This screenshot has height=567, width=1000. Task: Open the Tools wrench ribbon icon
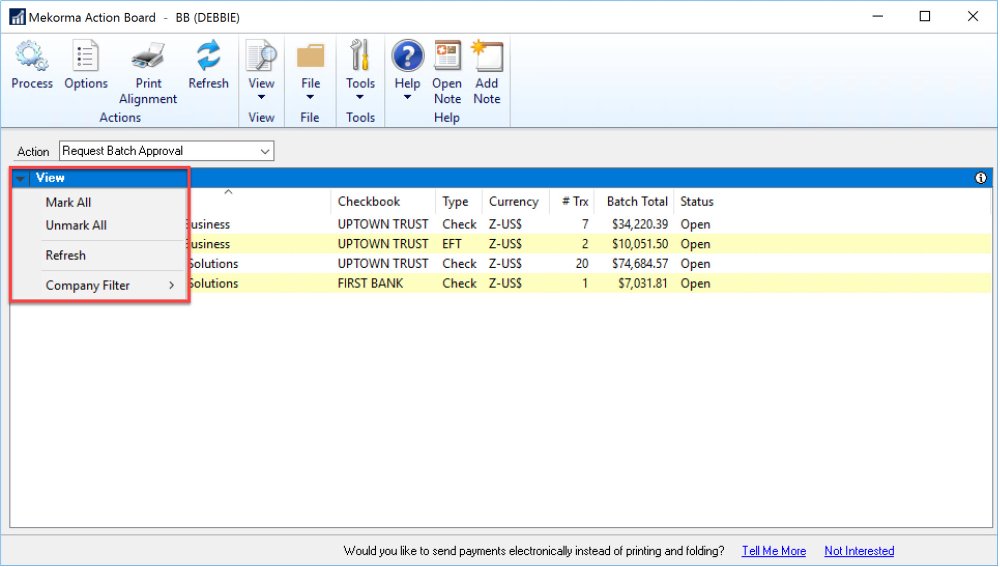pos(360,56)
